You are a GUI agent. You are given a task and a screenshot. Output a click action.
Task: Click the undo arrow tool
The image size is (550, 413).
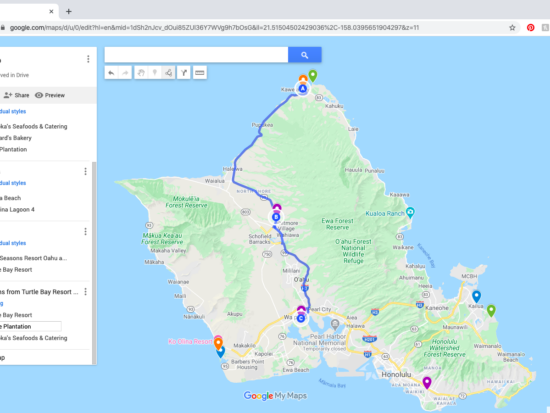click(111, 73)
